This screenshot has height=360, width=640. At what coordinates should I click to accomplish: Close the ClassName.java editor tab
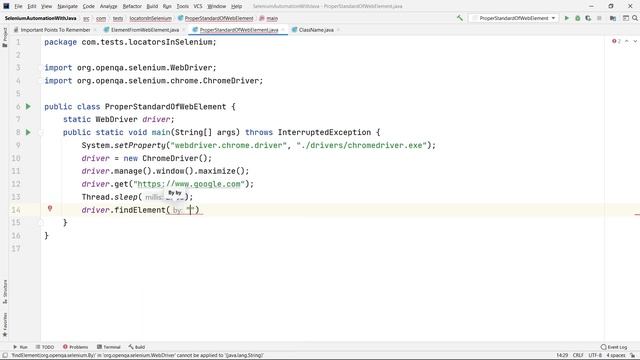pos(338,30)
